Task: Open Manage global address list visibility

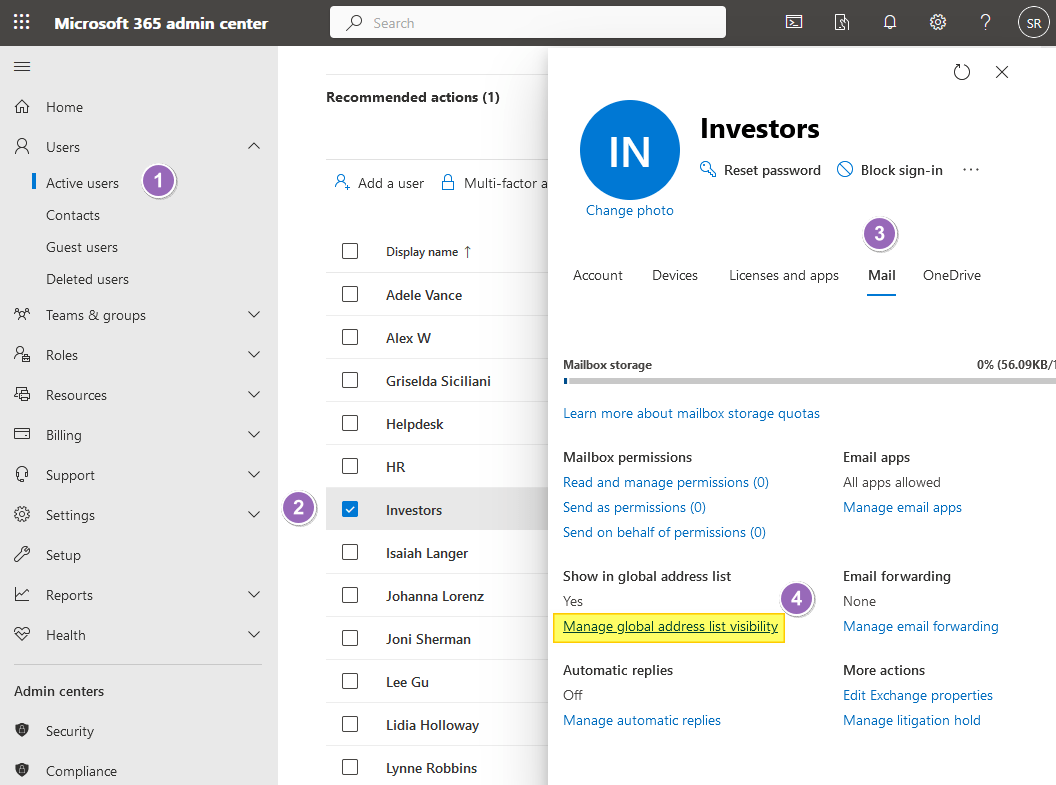Action: coord(669,626)
